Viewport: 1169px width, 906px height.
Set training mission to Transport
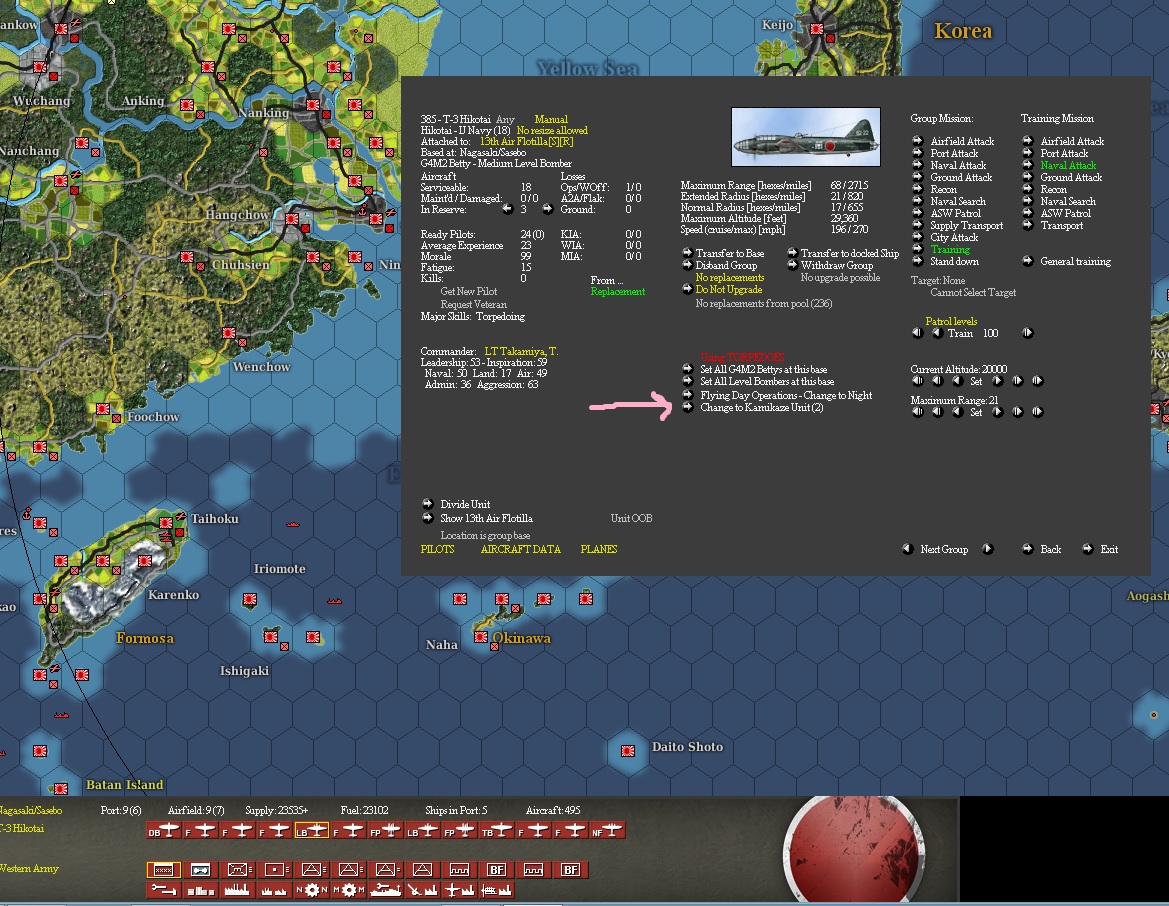1028,224
